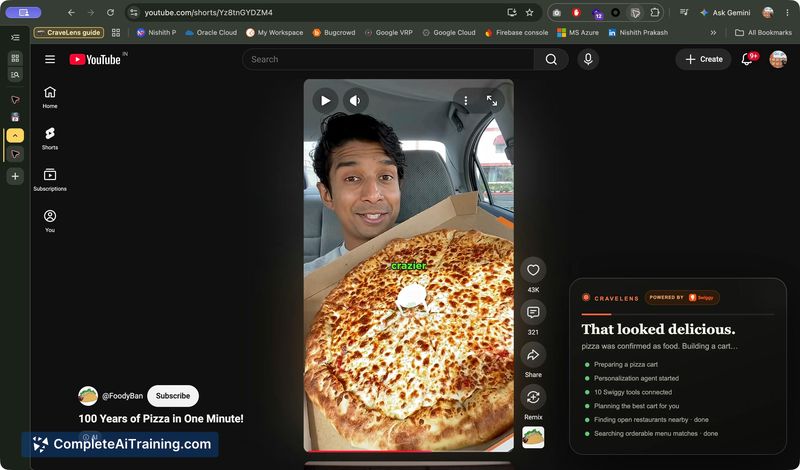Open comments showing 321

click(x=533, y=312)
